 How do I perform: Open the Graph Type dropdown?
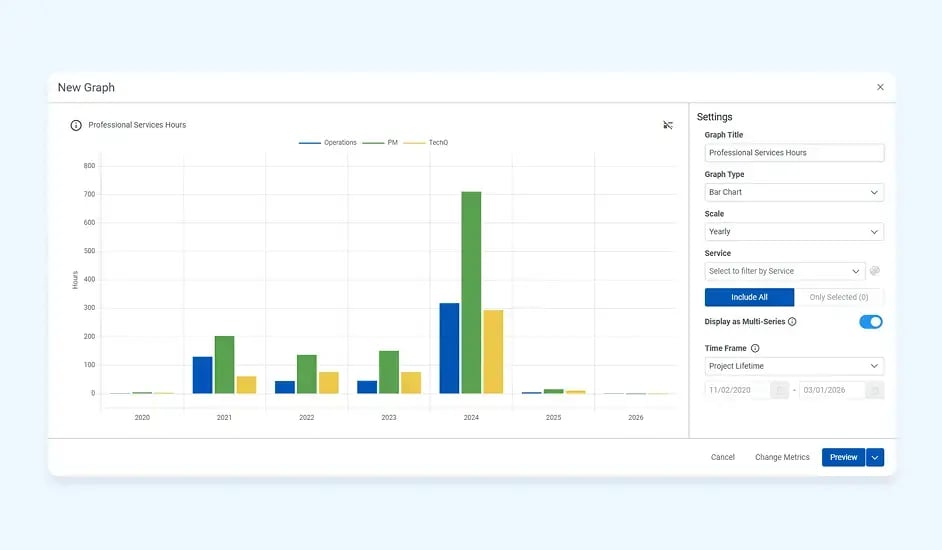click(794, 192)
